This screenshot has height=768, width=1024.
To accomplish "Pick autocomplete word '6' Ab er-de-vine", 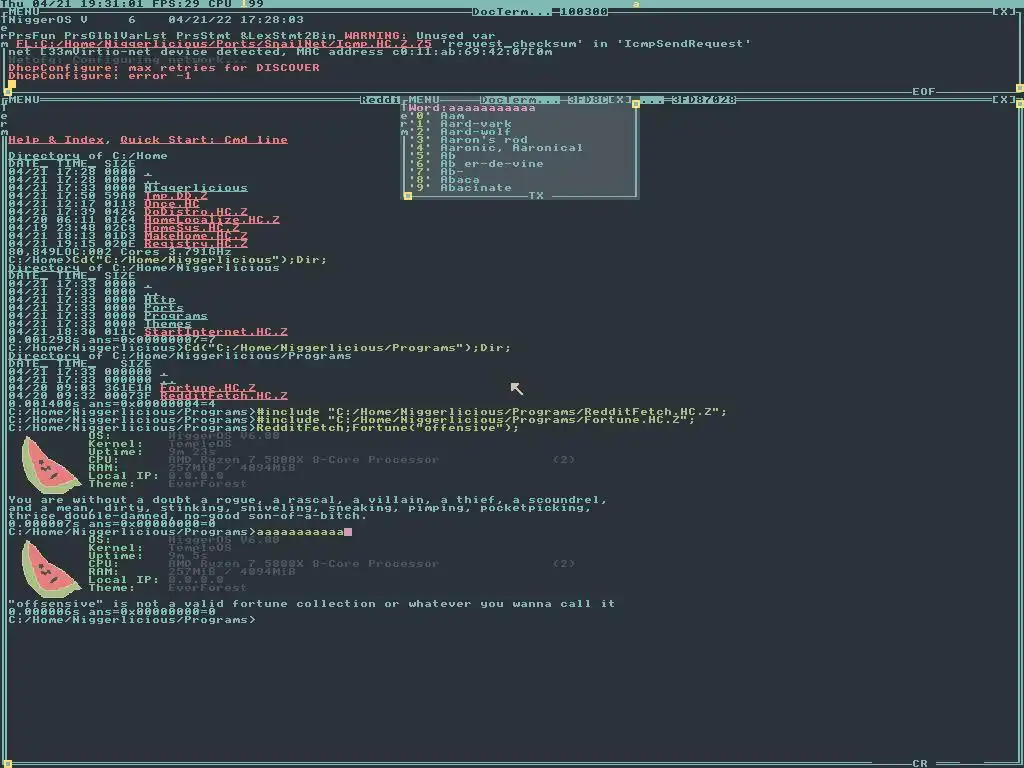I will (x=476, y=164).
